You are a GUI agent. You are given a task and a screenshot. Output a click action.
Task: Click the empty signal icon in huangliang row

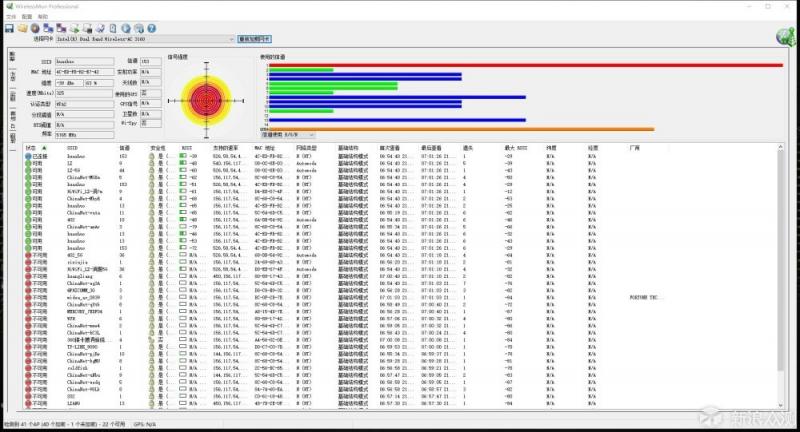tap(183, 276)
